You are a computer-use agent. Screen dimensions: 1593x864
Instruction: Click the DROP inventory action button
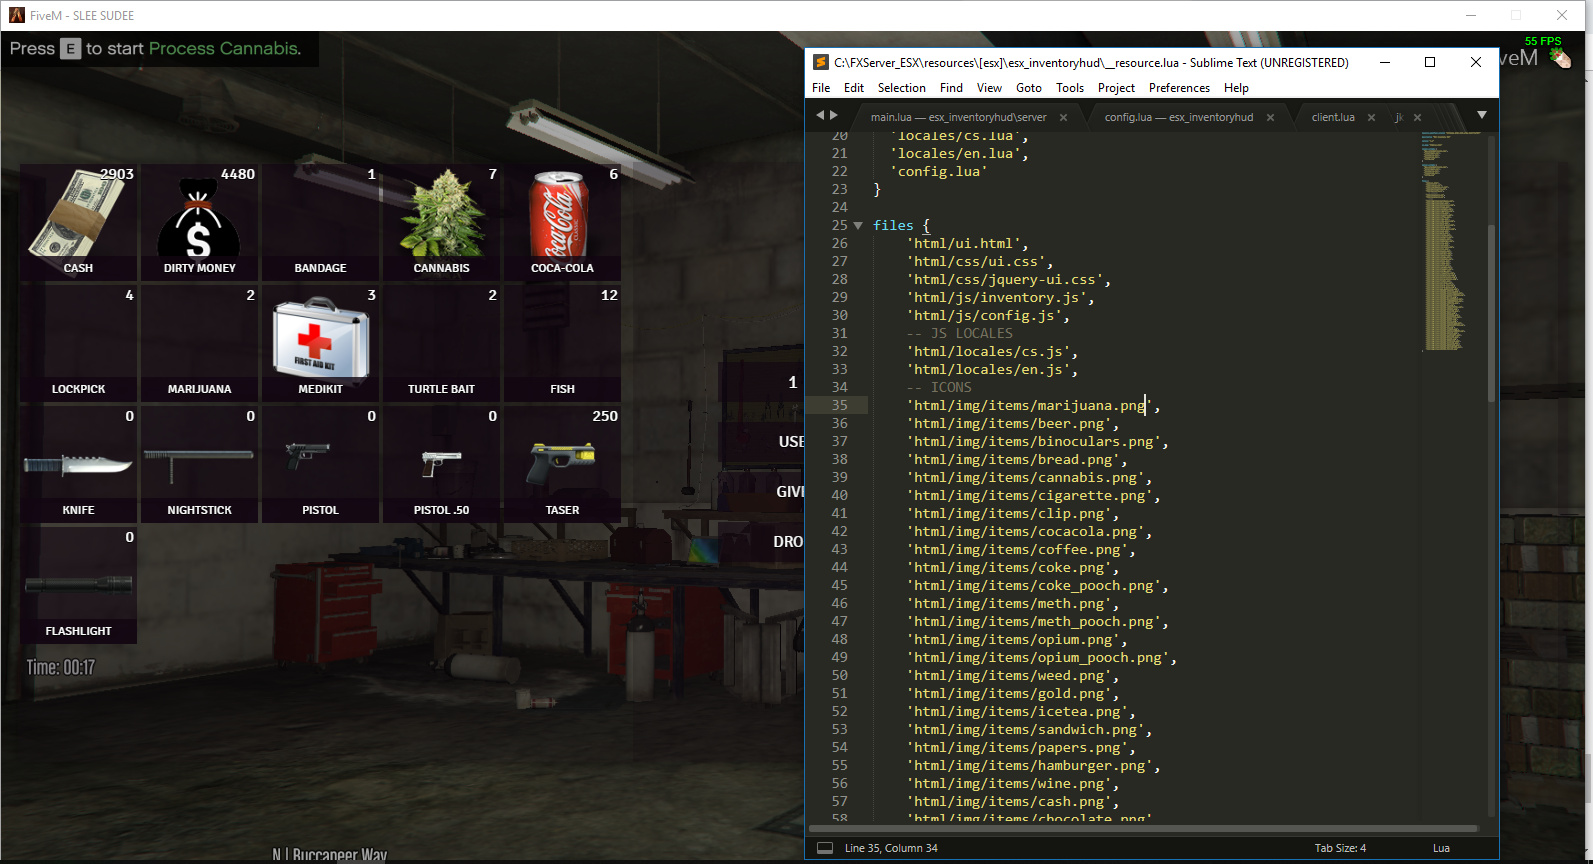point(788,542)
